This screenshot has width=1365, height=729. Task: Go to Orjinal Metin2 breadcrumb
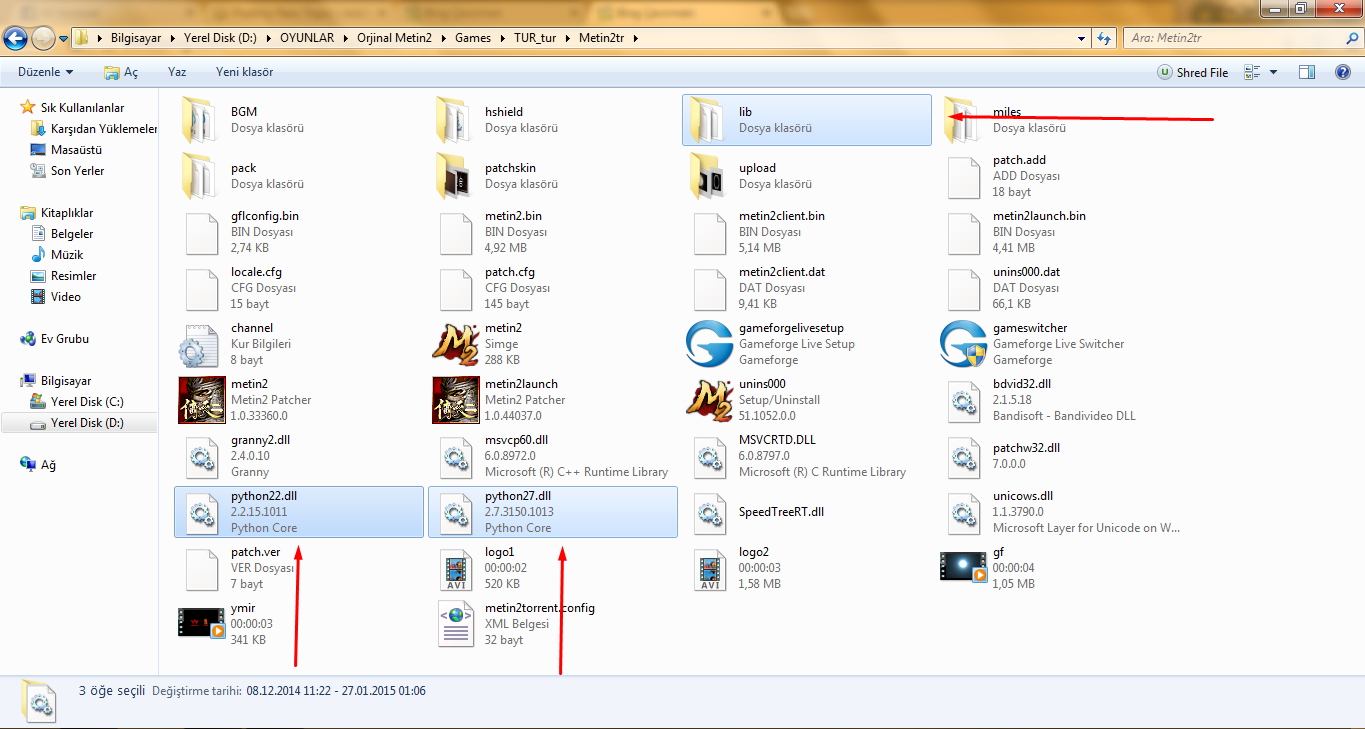(396, 38)
